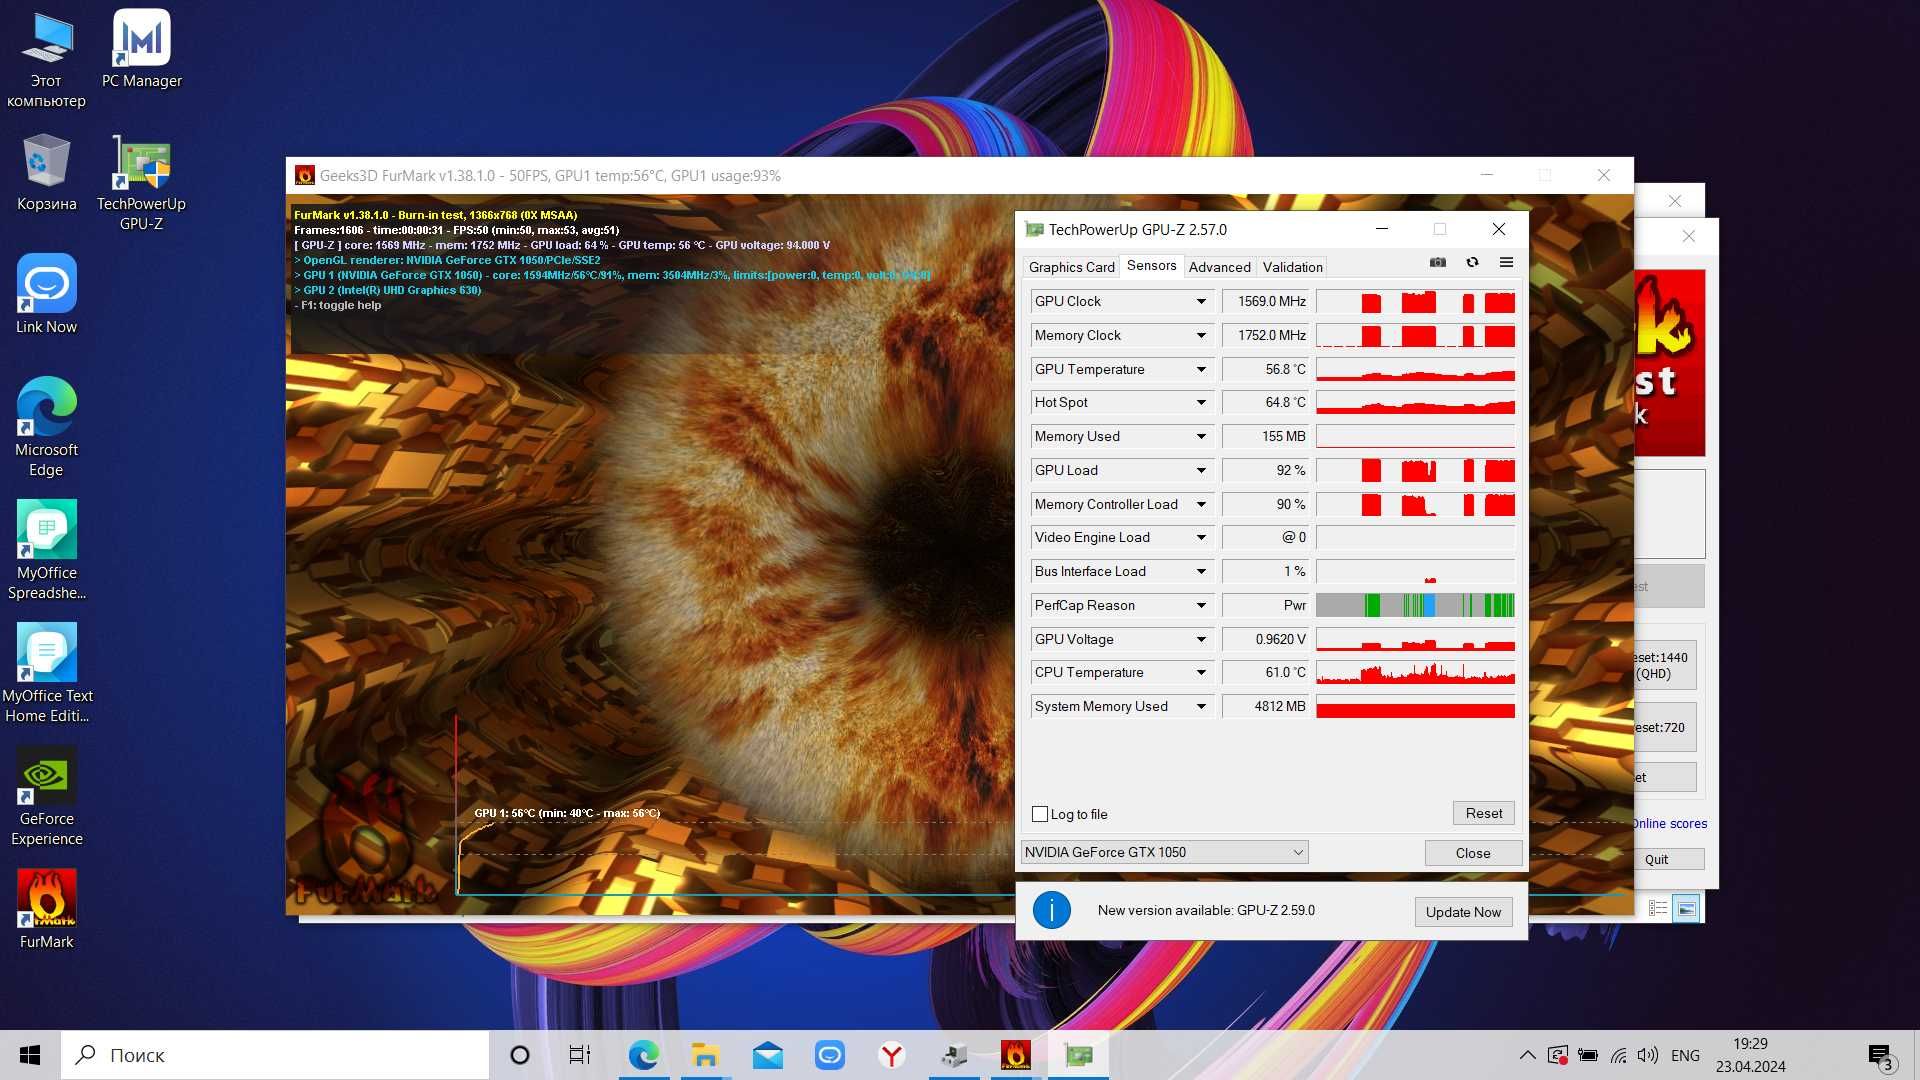Click the GPU-Z refresh icon

click(1472, 263)
